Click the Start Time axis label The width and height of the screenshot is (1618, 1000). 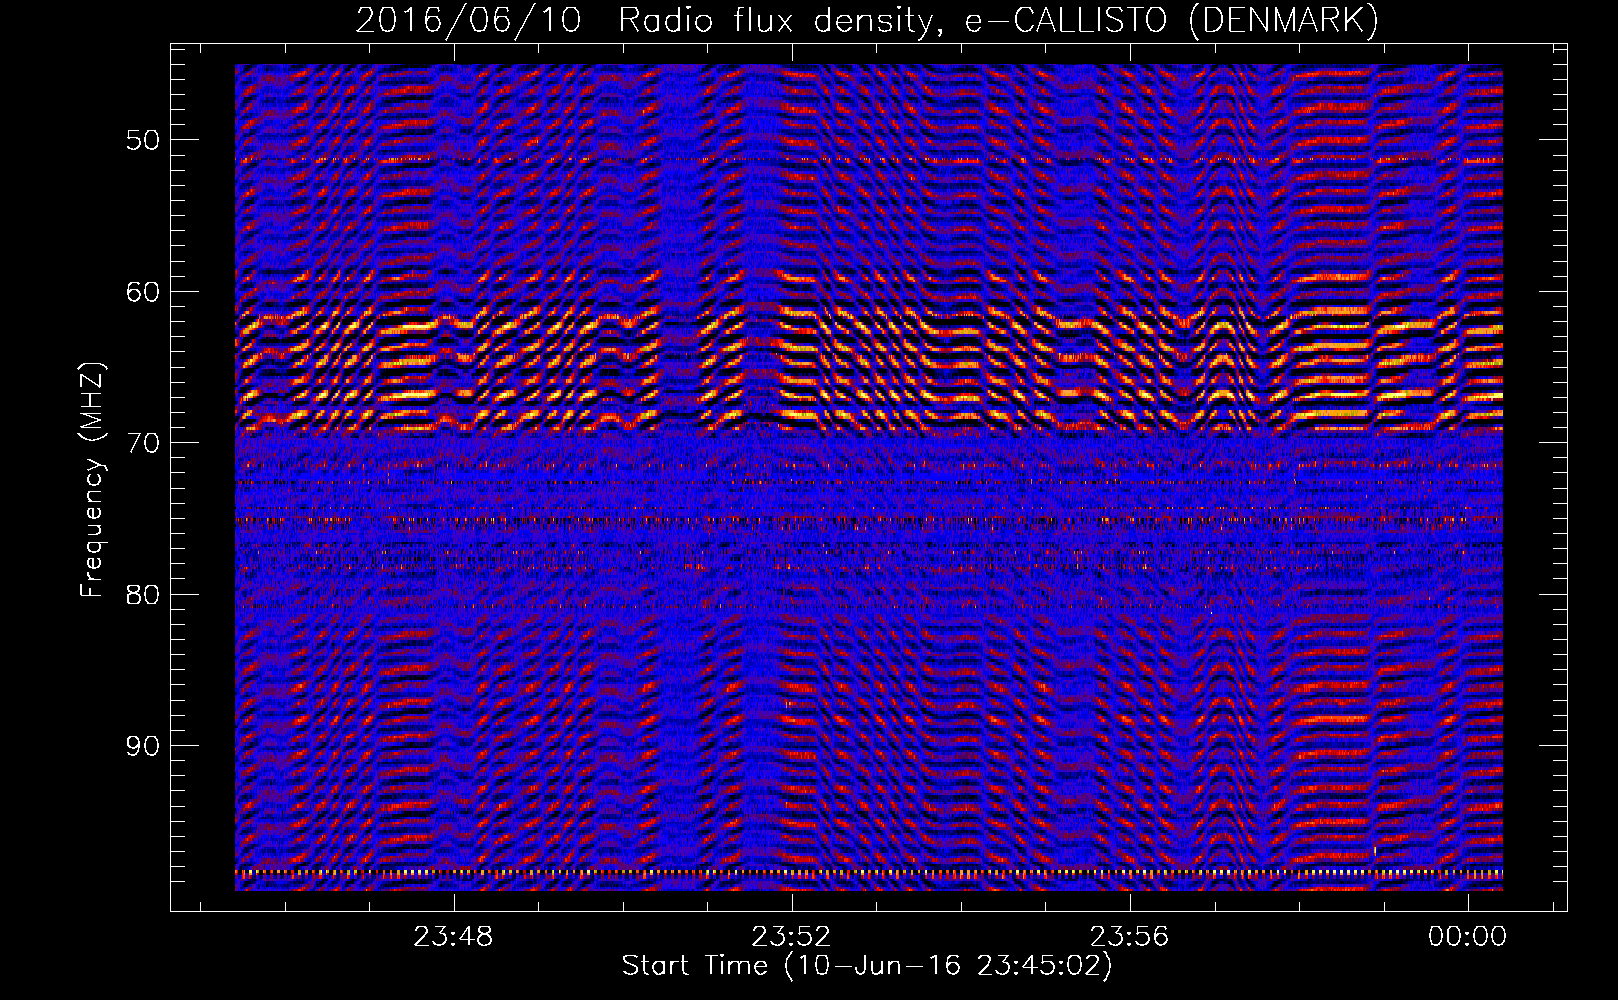[x=867, y=966]
